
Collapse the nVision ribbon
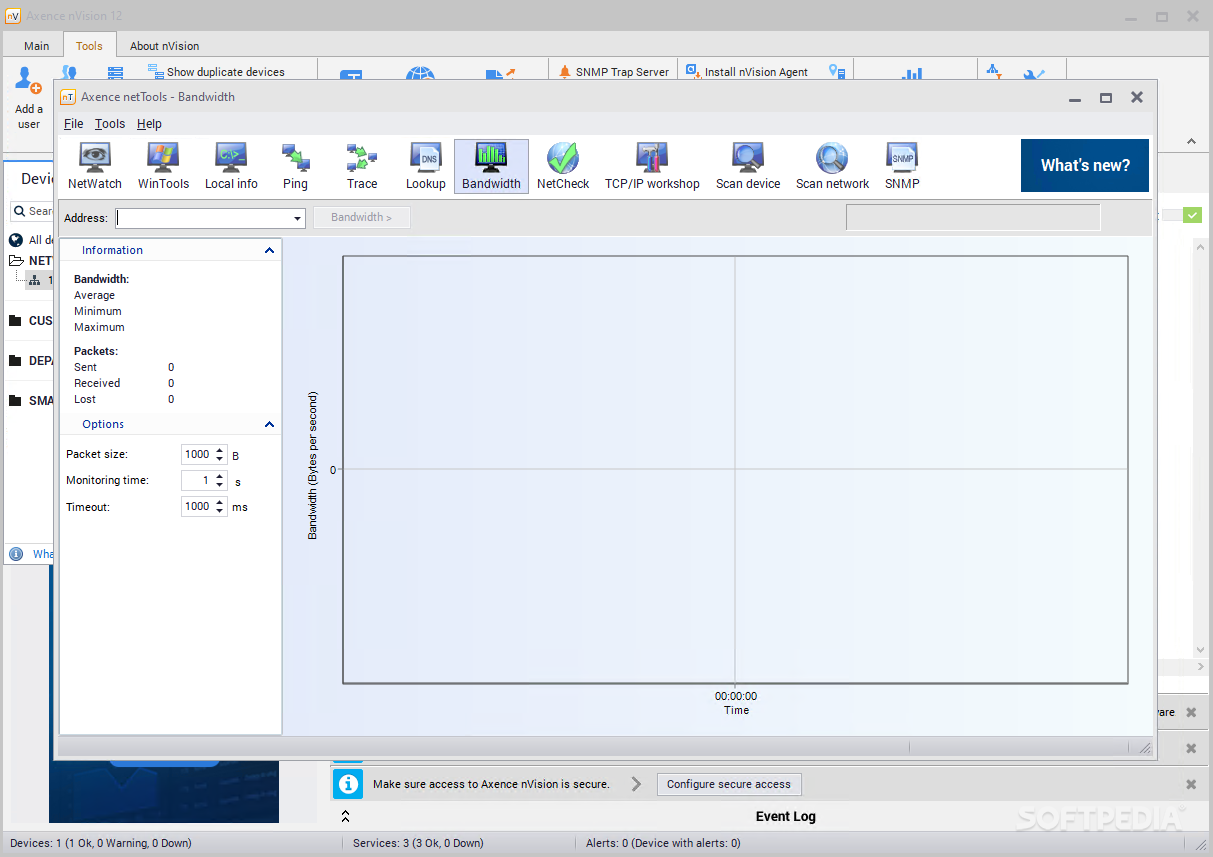pyautogui.click(x=1192, y=141)
